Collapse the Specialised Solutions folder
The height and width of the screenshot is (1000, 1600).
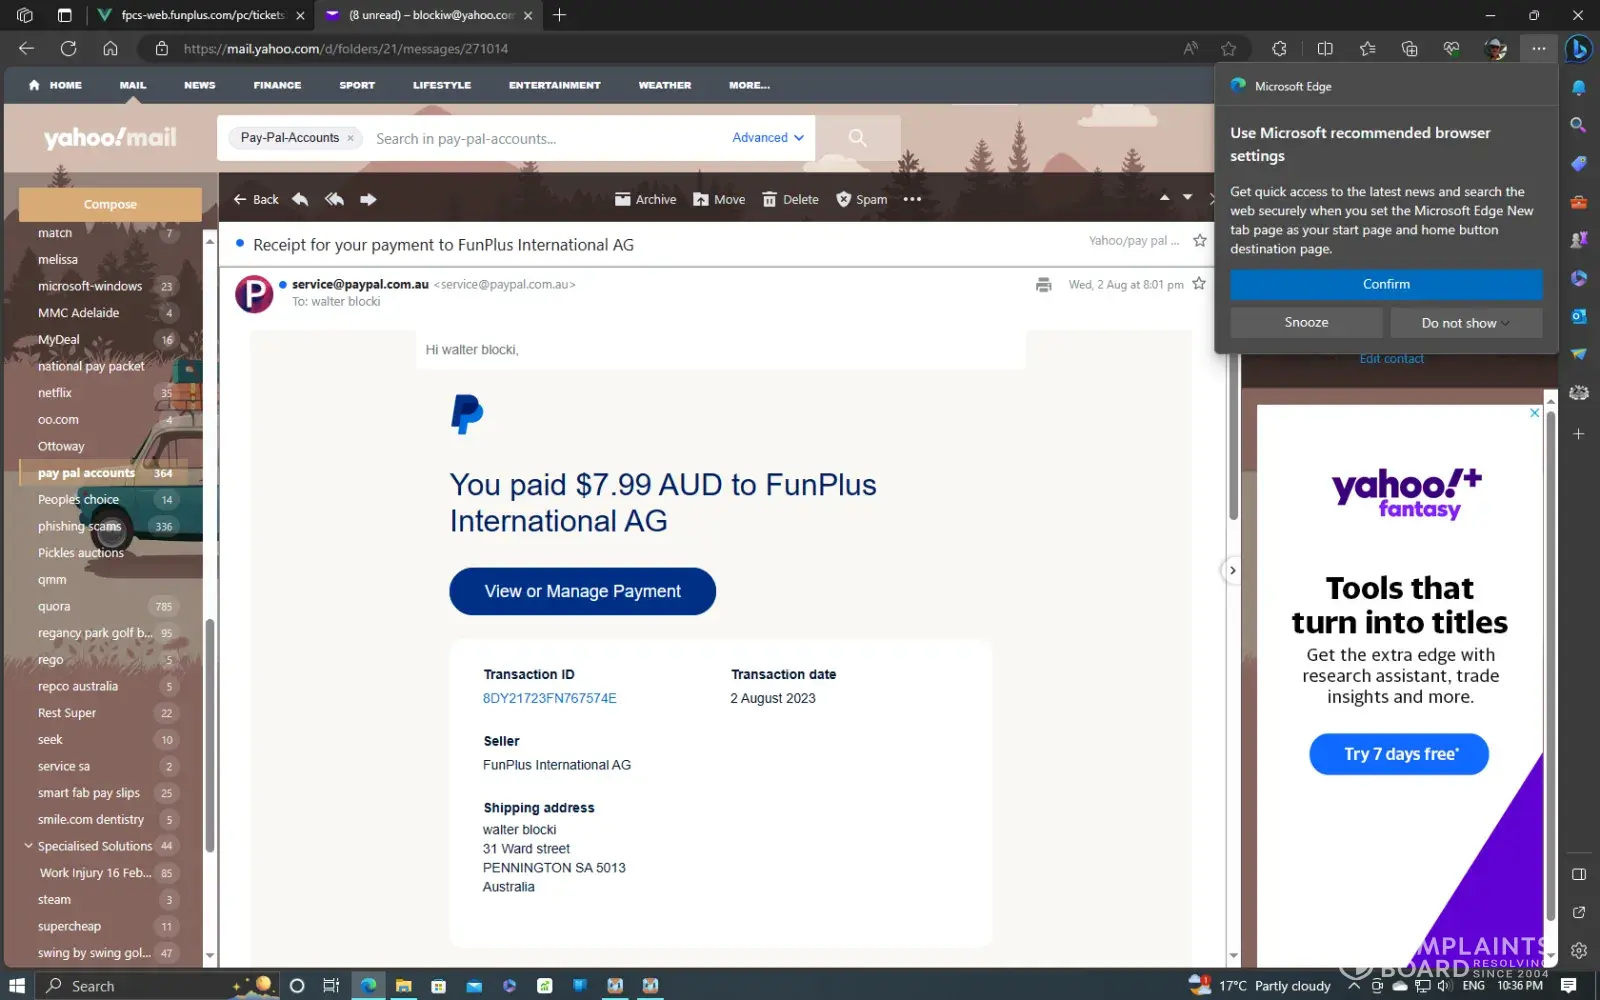(28, 846)
